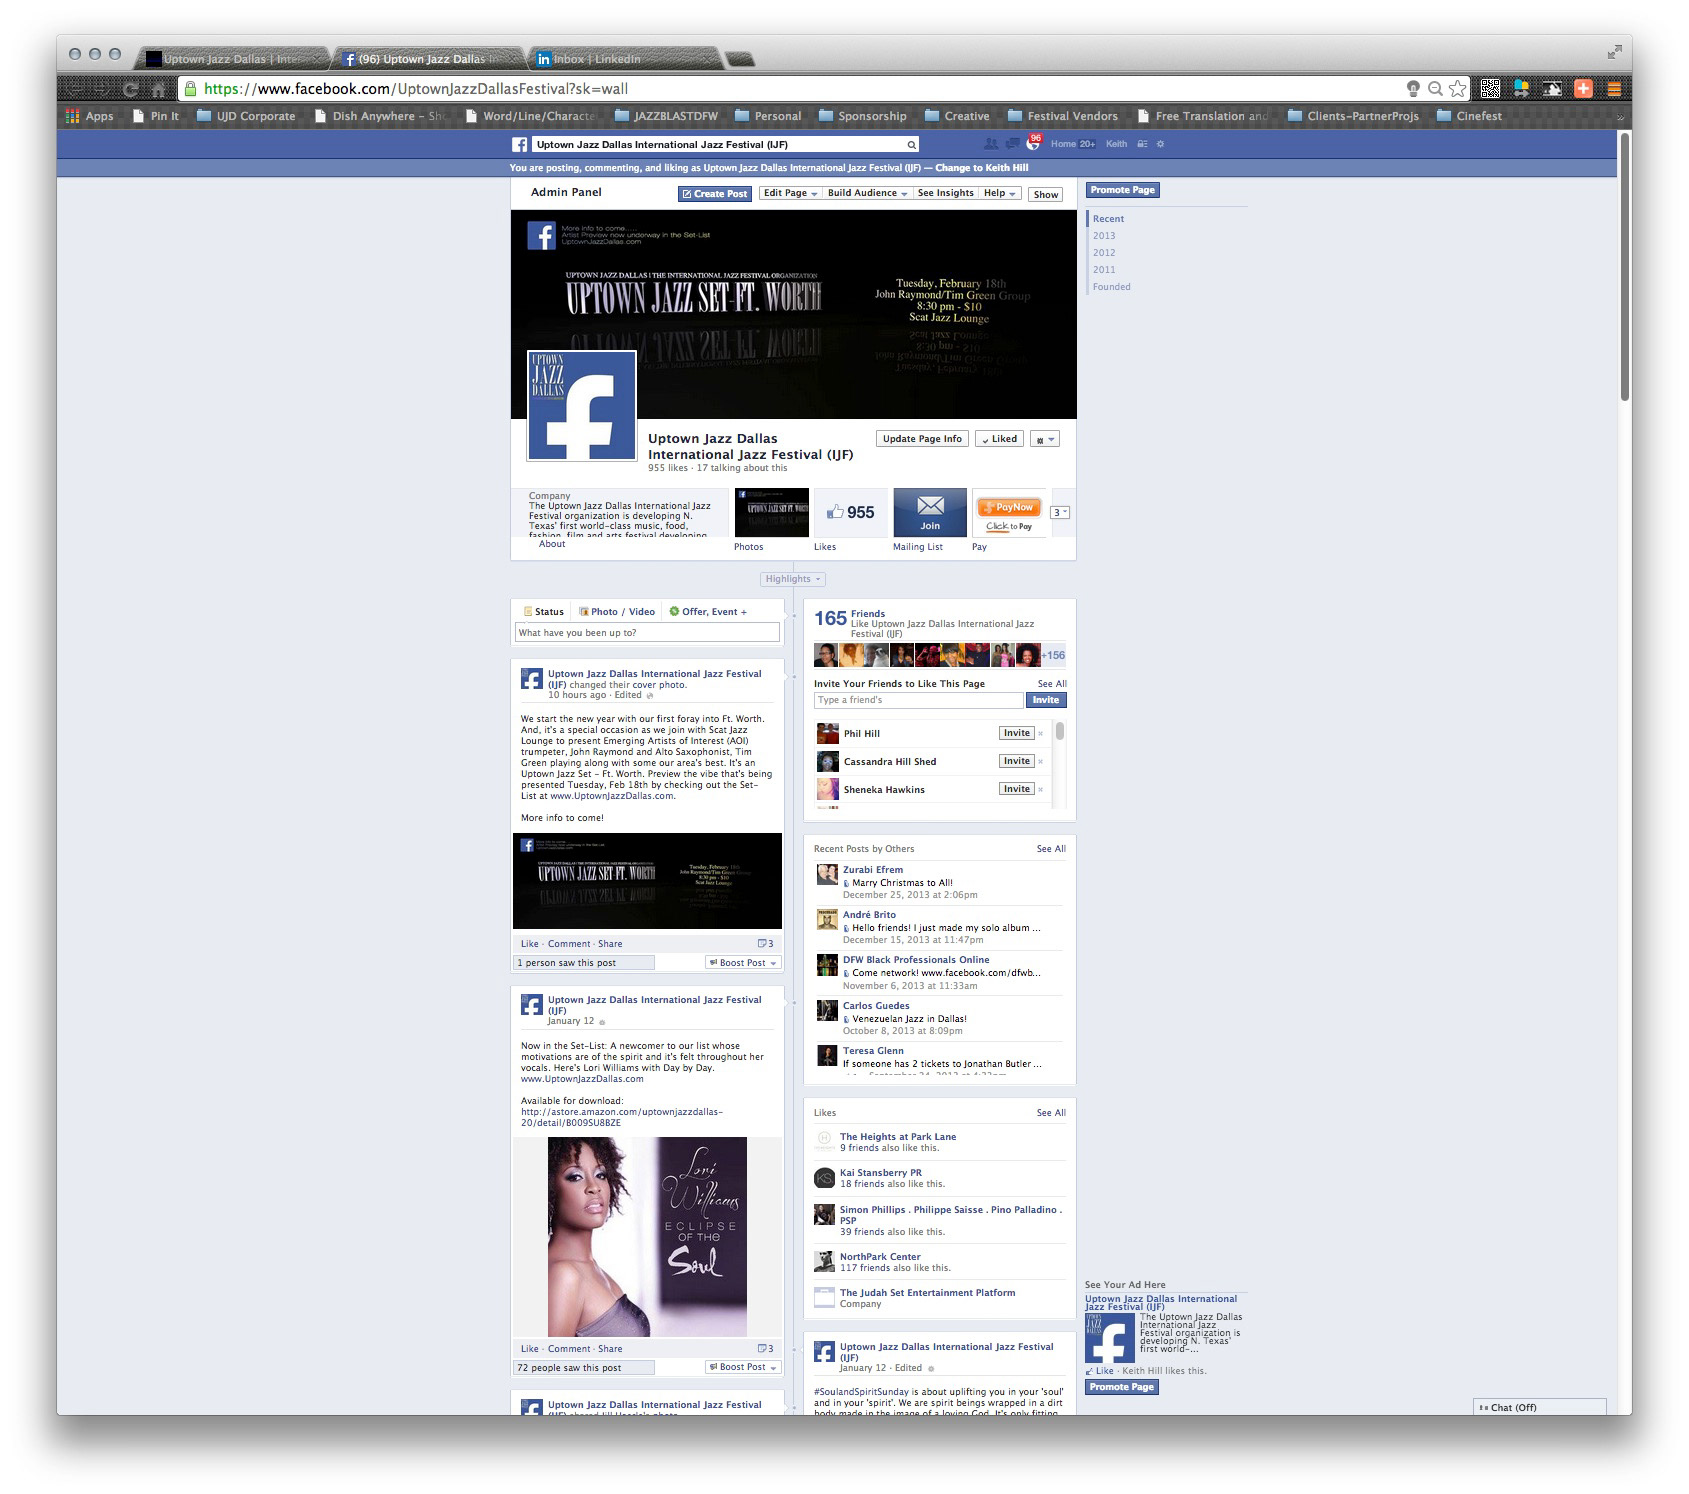Show the admin panel with Show button
Viewport: 1689px width, 1494px height.
(x=1046, y=195)
